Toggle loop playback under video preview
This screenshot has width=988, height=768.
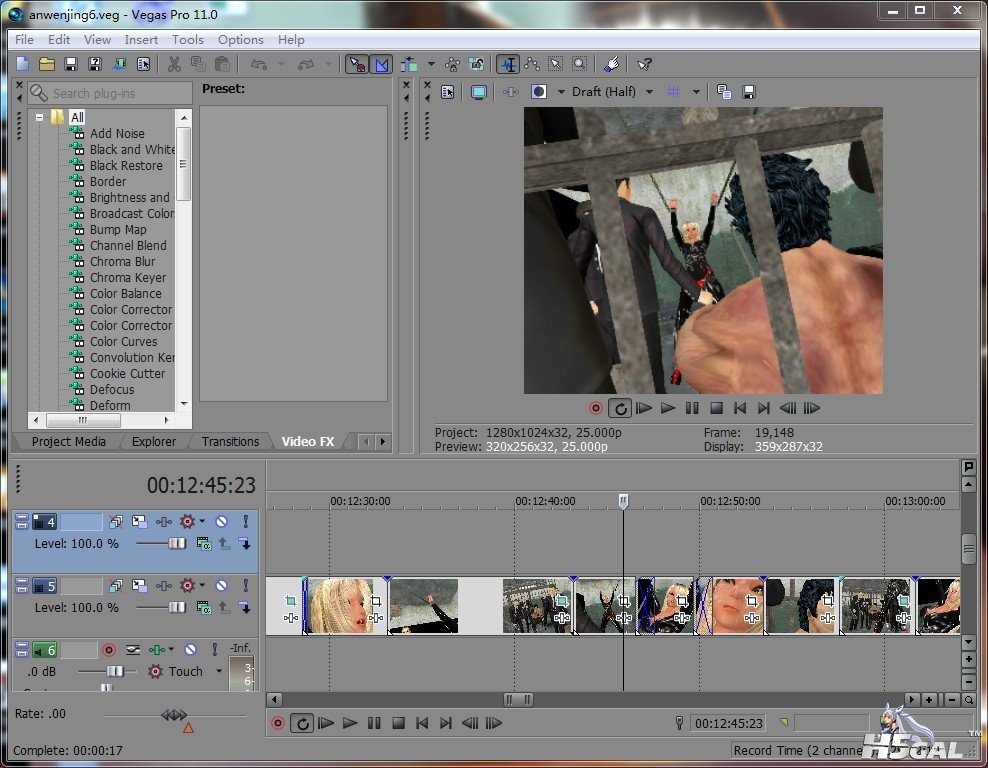tap(620, 408)
